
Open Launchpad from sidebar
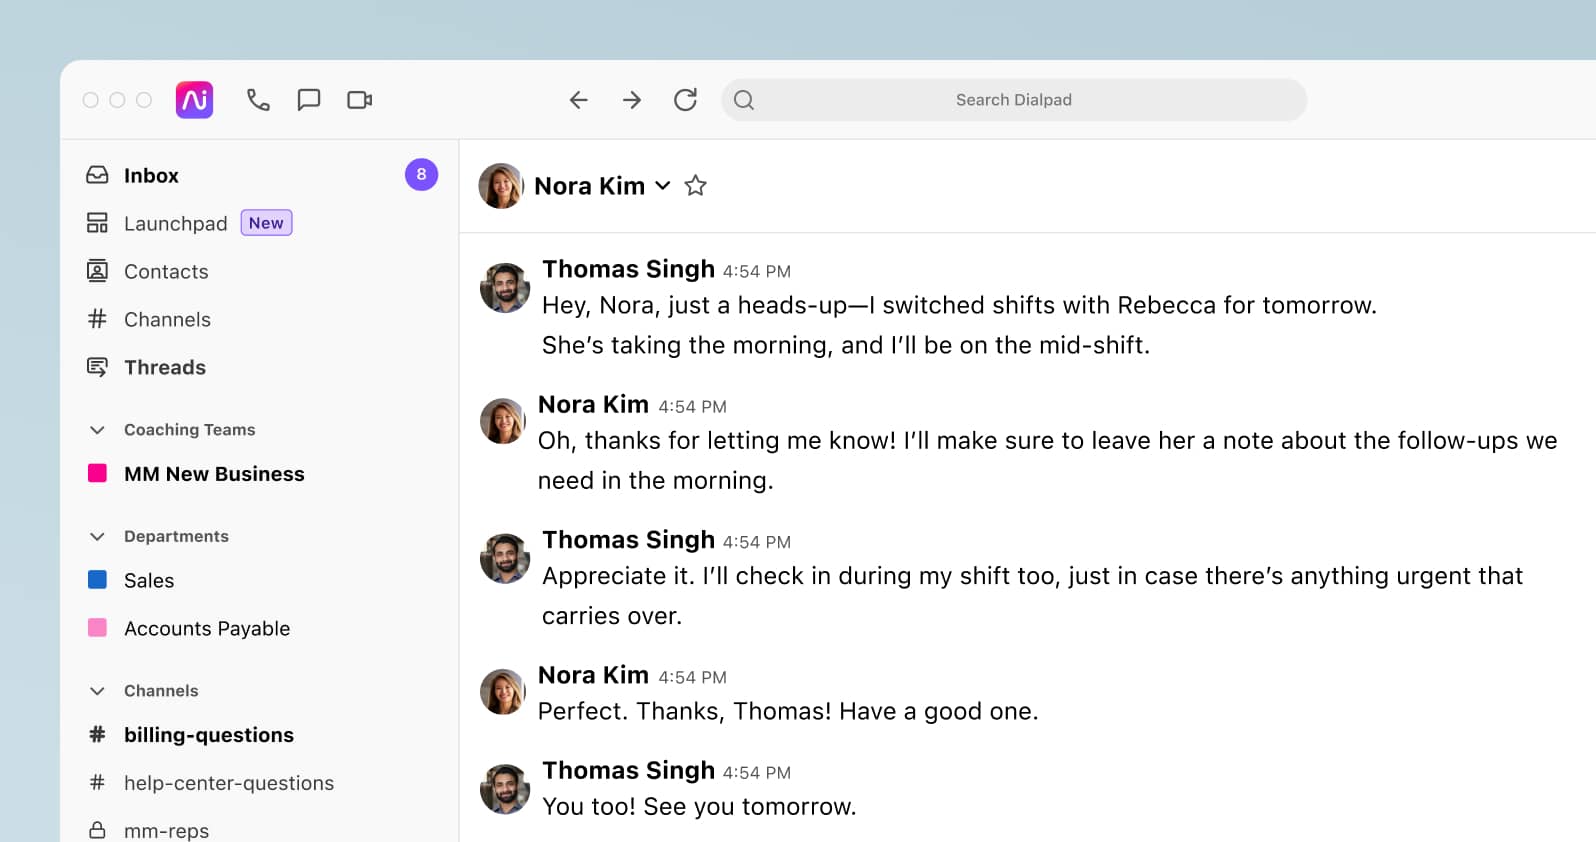[176, 224]
